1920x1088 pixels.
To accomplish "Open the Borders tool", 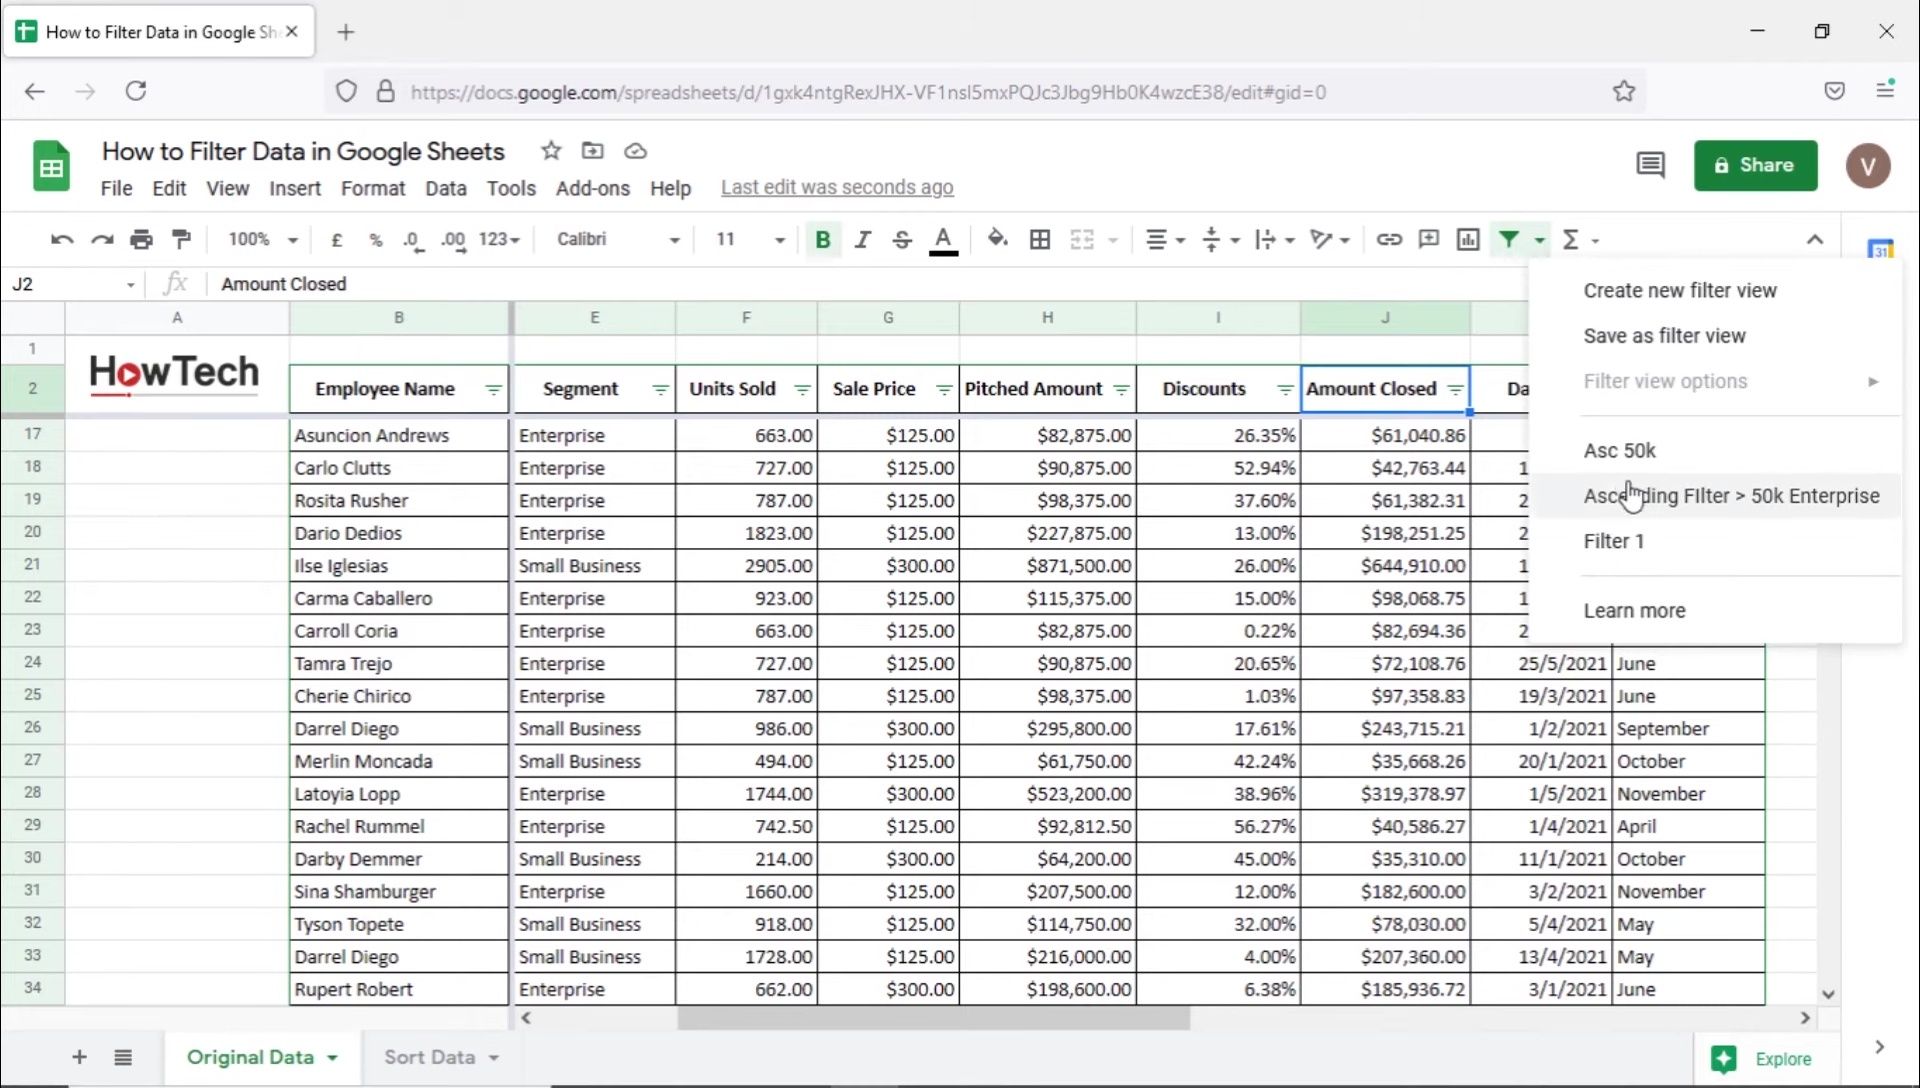I will pos(1040,240).
